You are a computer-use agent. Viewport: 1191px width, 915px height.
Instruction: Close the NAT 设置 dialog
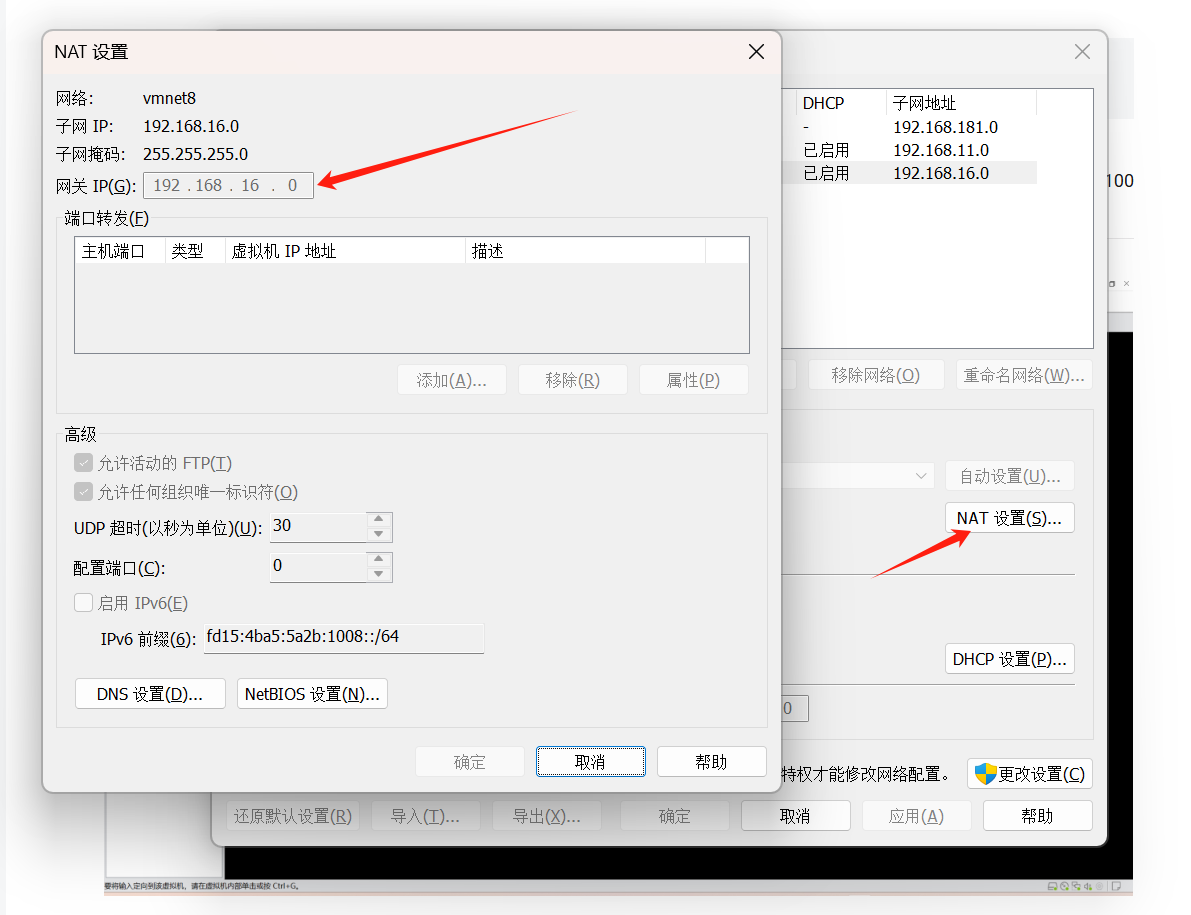click(x=756, y=52)
